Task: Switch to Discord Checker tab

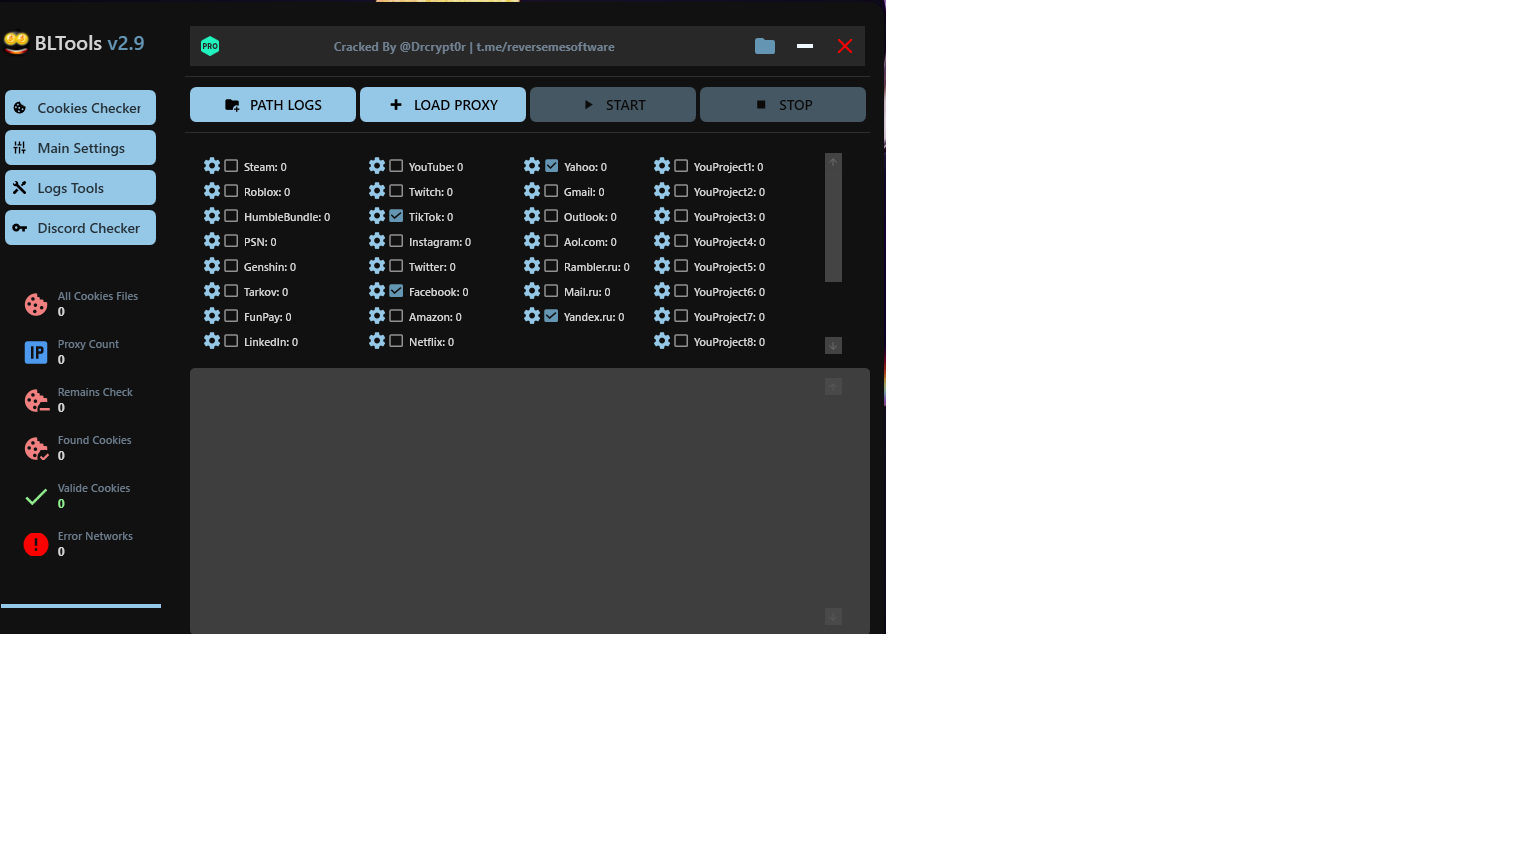Action: (x=80, y=228)
